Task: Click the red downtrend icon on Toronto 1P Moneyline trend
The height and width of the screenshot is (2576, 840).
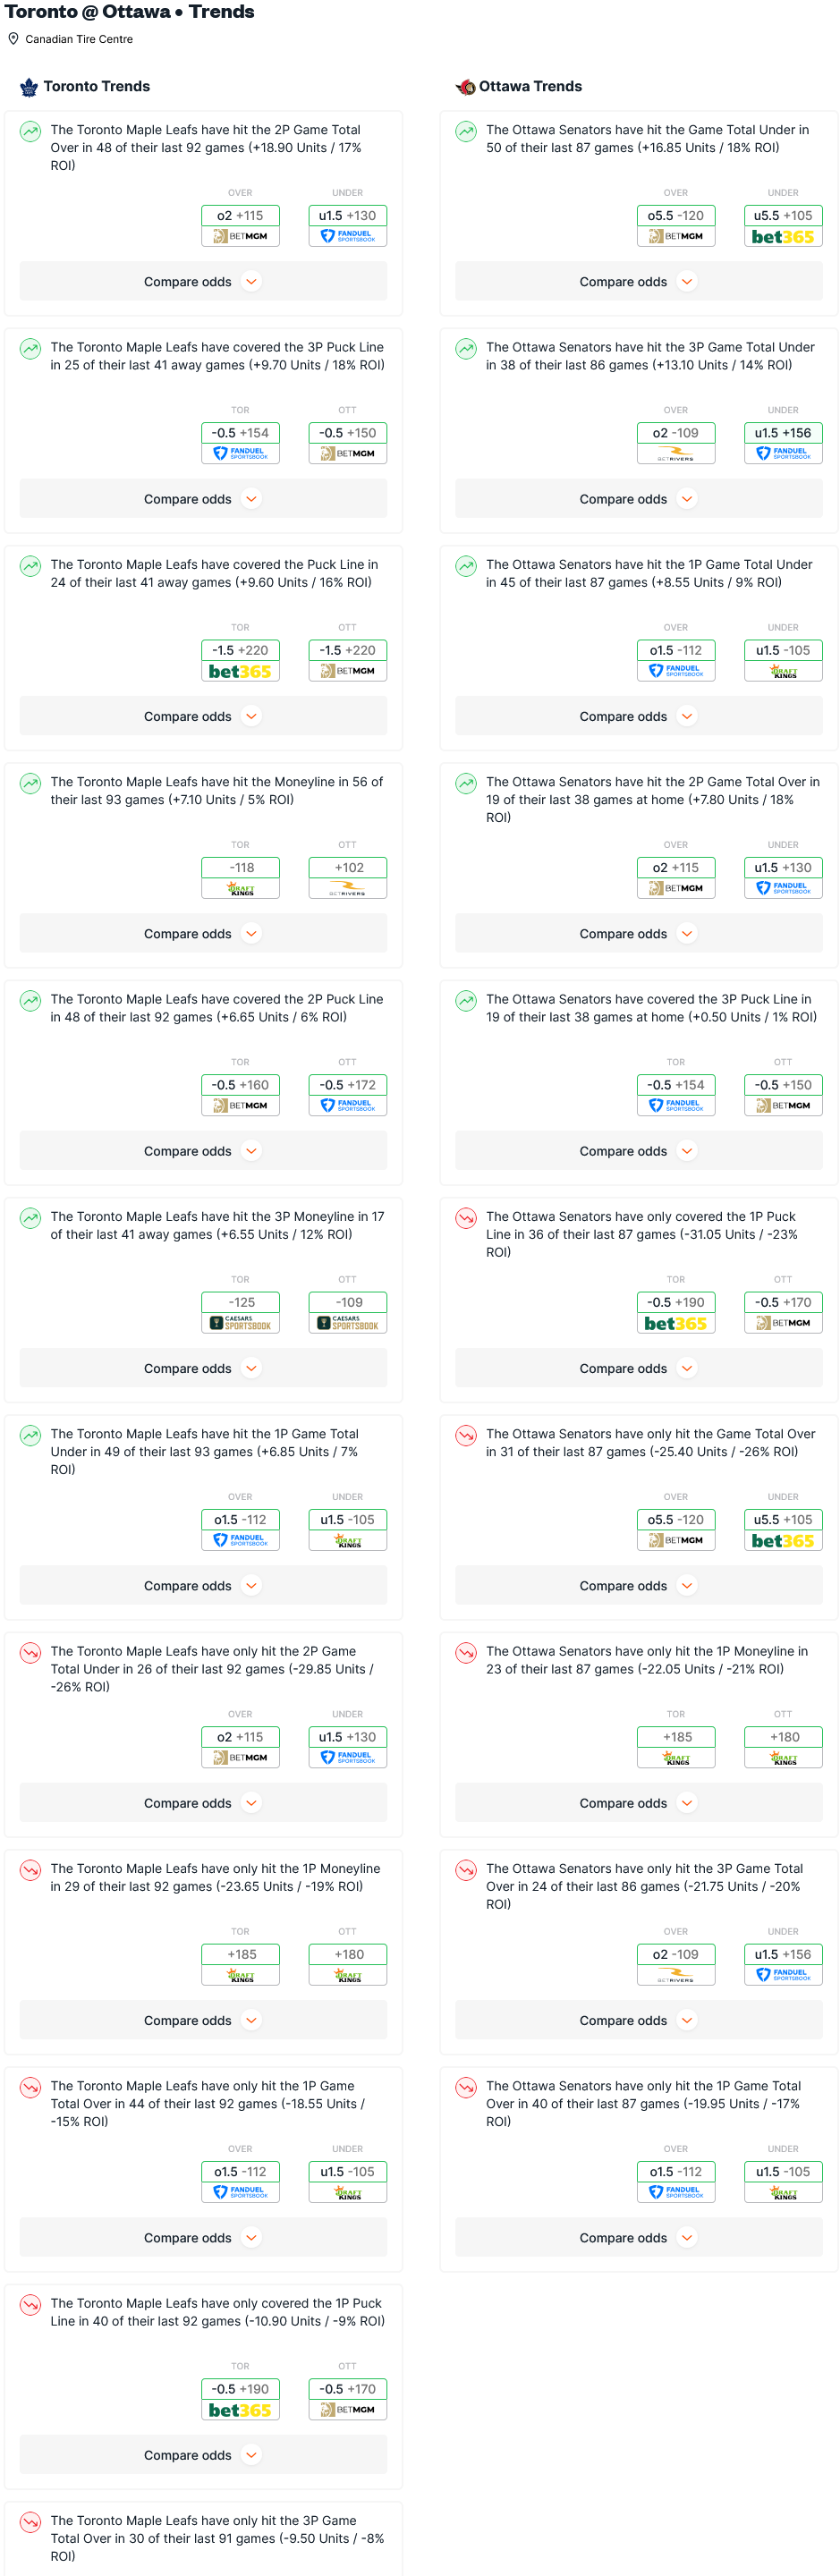Action: pos(31,1870)
